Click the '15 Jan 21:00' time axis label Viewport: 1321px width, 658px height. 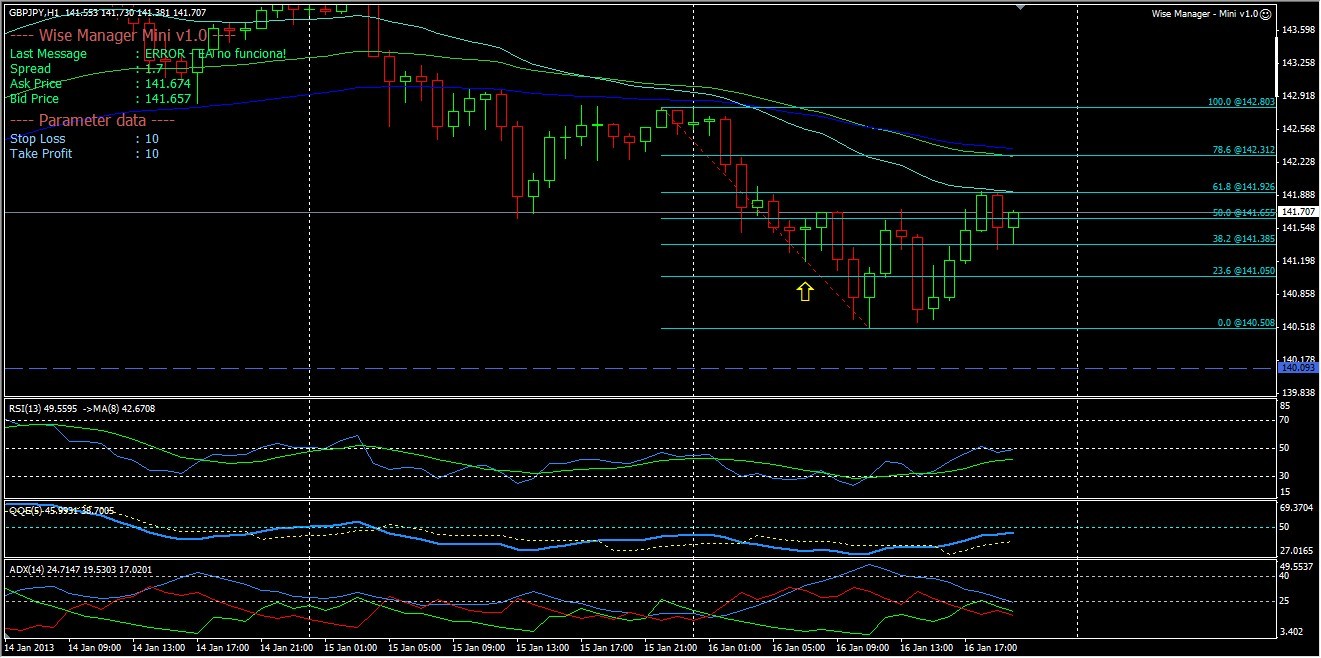[x=672, y=648]
